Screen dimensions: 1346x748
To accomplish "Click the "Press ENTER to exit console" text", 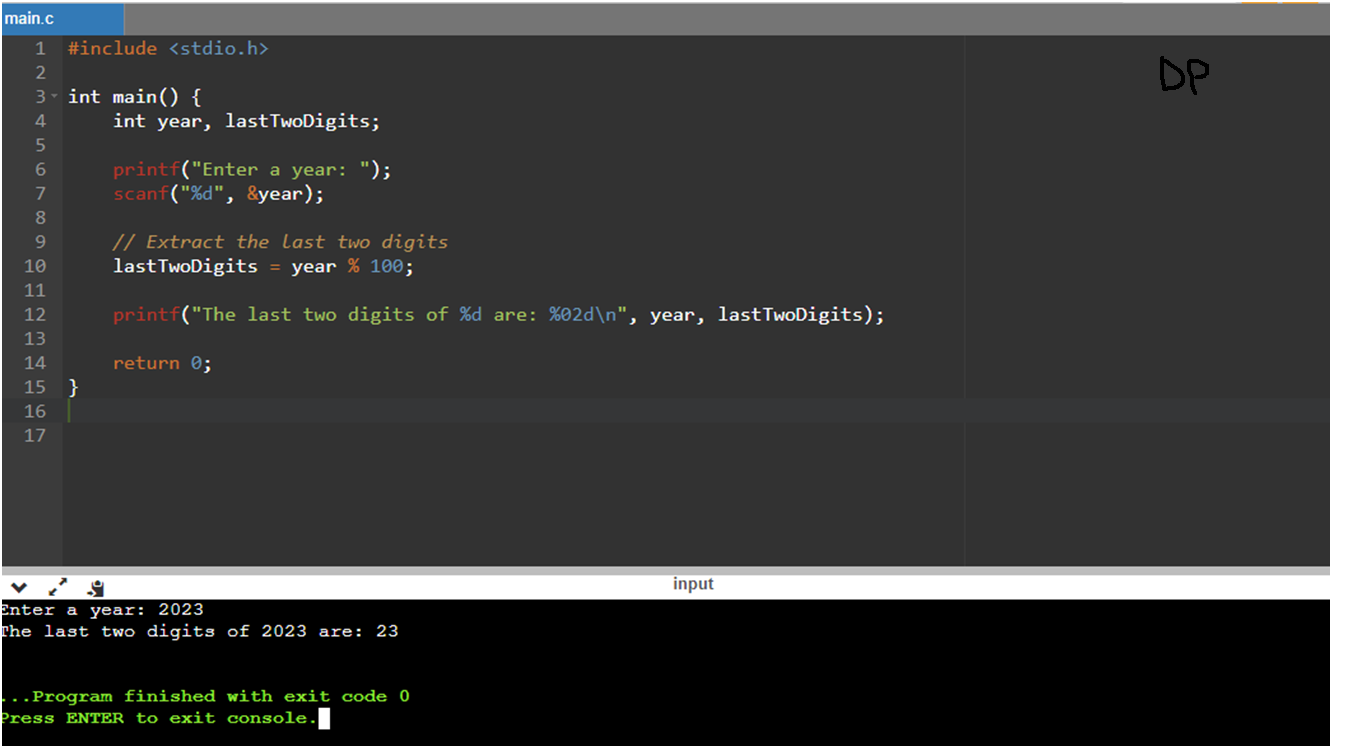I will point(158,718).
